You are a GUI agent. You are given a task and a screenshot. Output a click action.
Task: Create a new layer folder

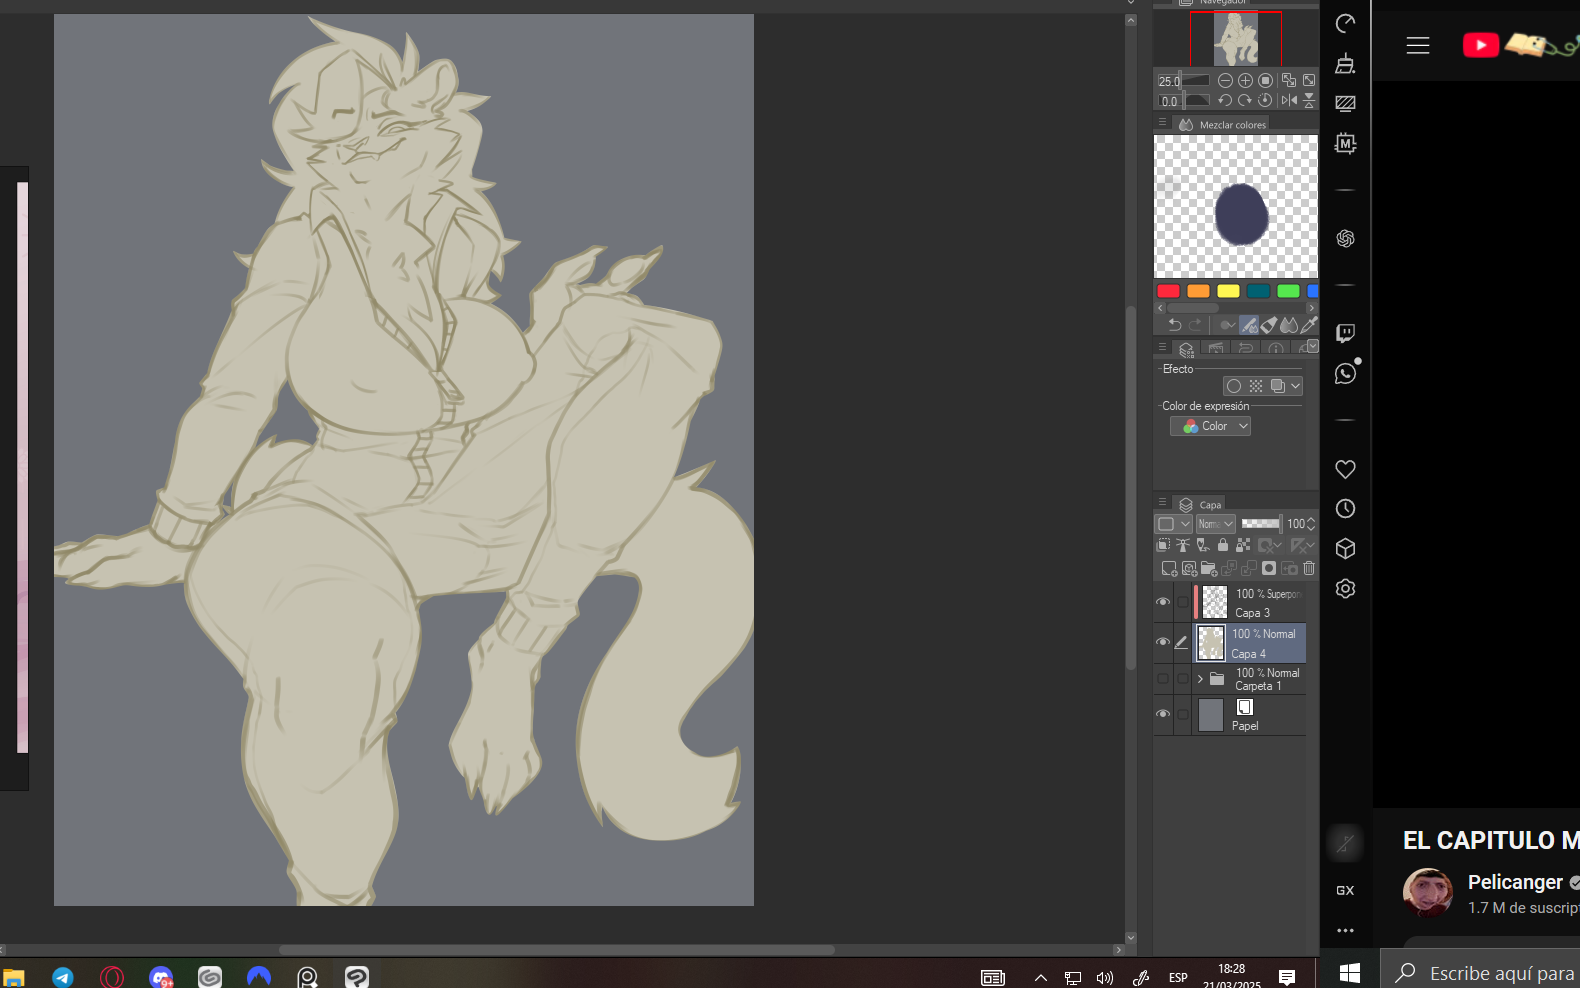pos(1209,569)
